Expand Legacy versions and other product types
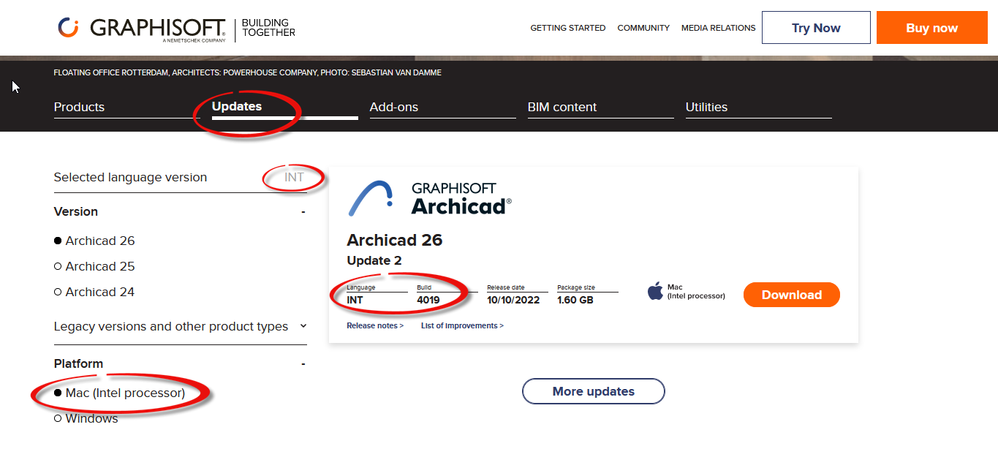Screen dimensions: 998x460 pyautogui.click(x=180, y=326)
